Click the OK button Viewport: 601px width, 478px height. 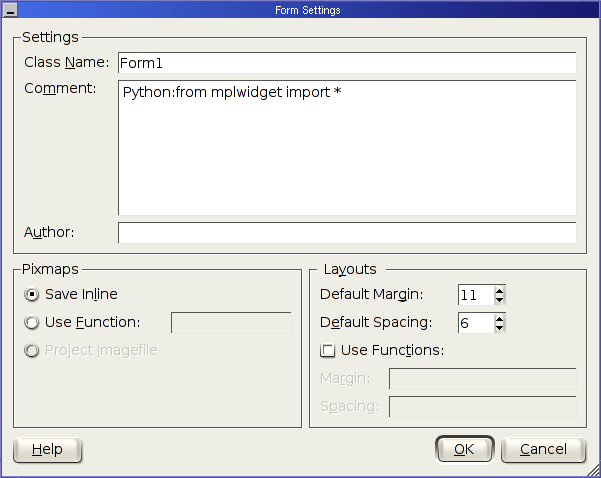click(465, 449)
